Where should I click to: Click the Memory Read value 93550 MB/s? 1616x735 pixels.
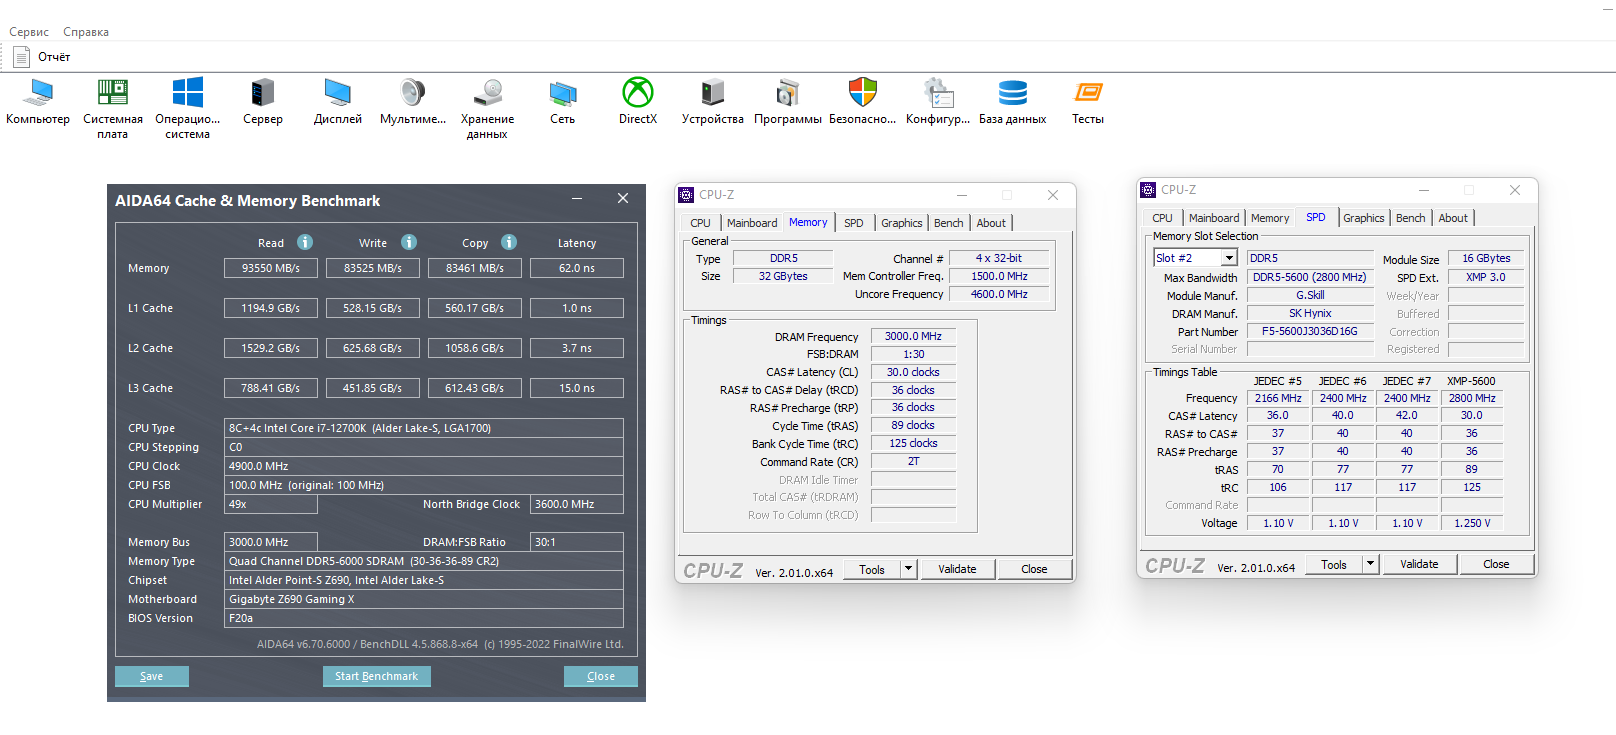coord(271,268)
